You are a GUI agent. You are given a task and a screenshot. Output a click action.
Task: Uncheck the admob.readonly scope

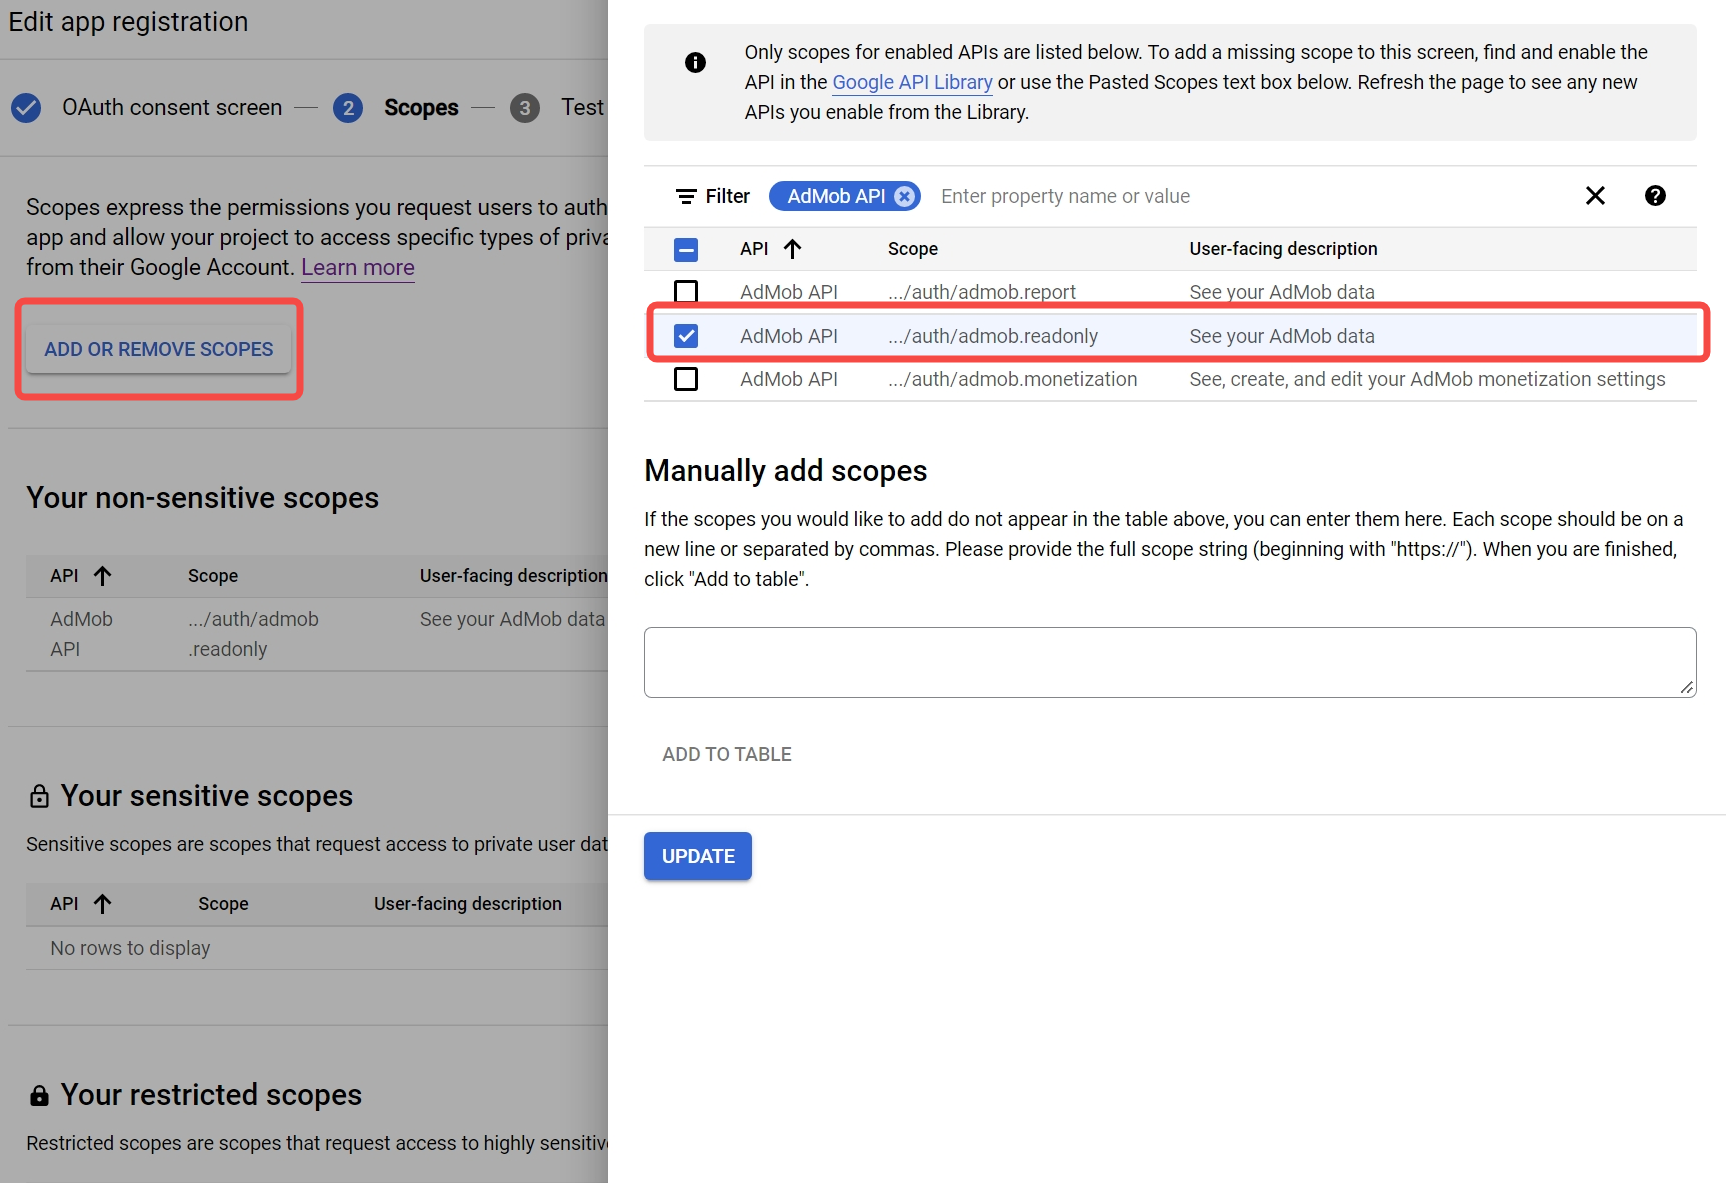686,336
